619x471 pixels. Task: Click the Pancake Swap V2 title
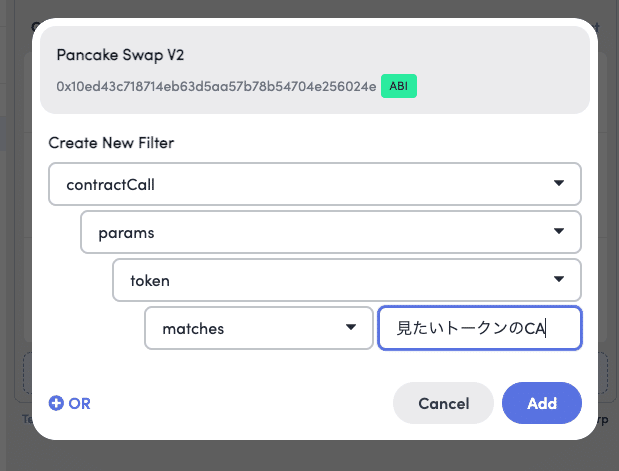pos(120,55)
